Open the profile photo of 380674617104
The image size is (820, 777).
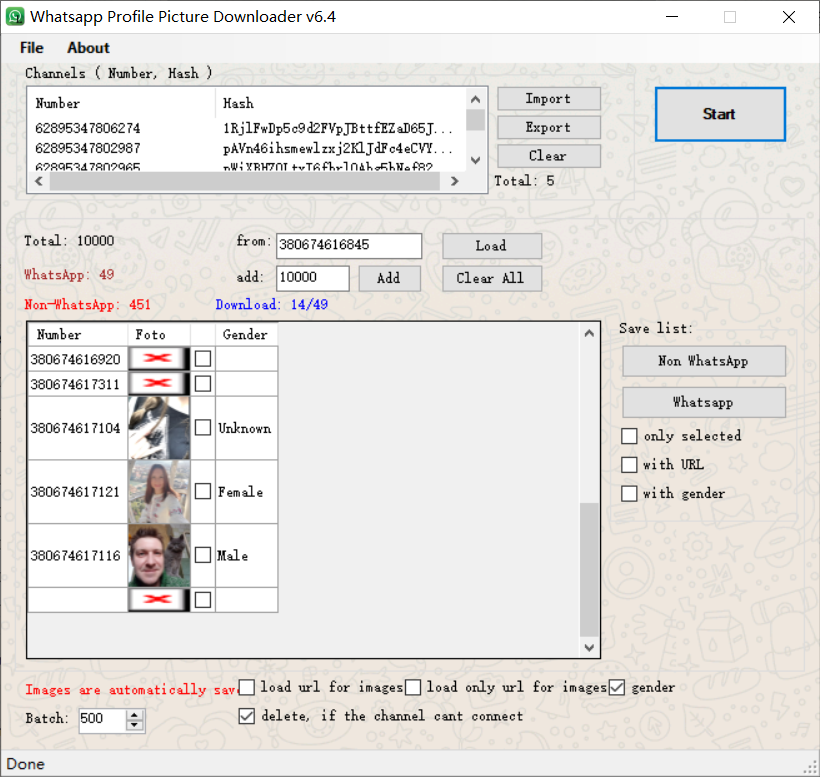click(x=159, y=428)
